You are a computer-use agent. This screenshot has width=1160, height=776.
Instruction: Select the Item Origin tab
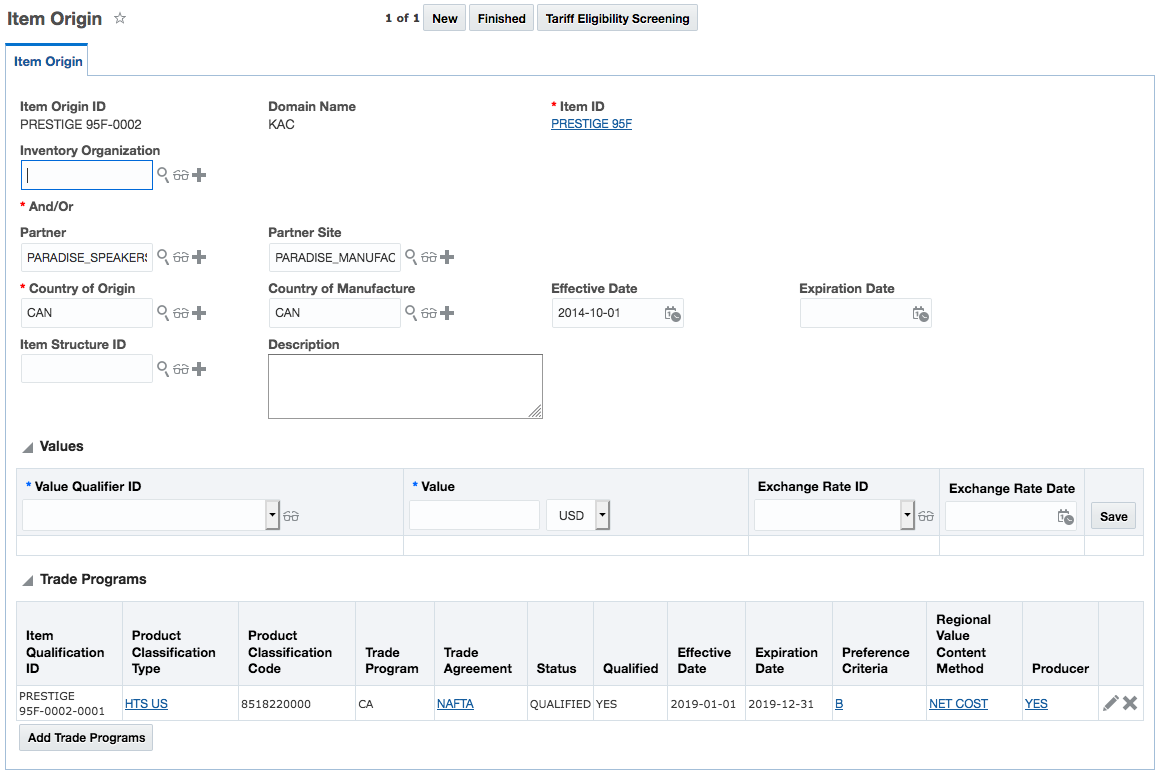coord(48,61)
